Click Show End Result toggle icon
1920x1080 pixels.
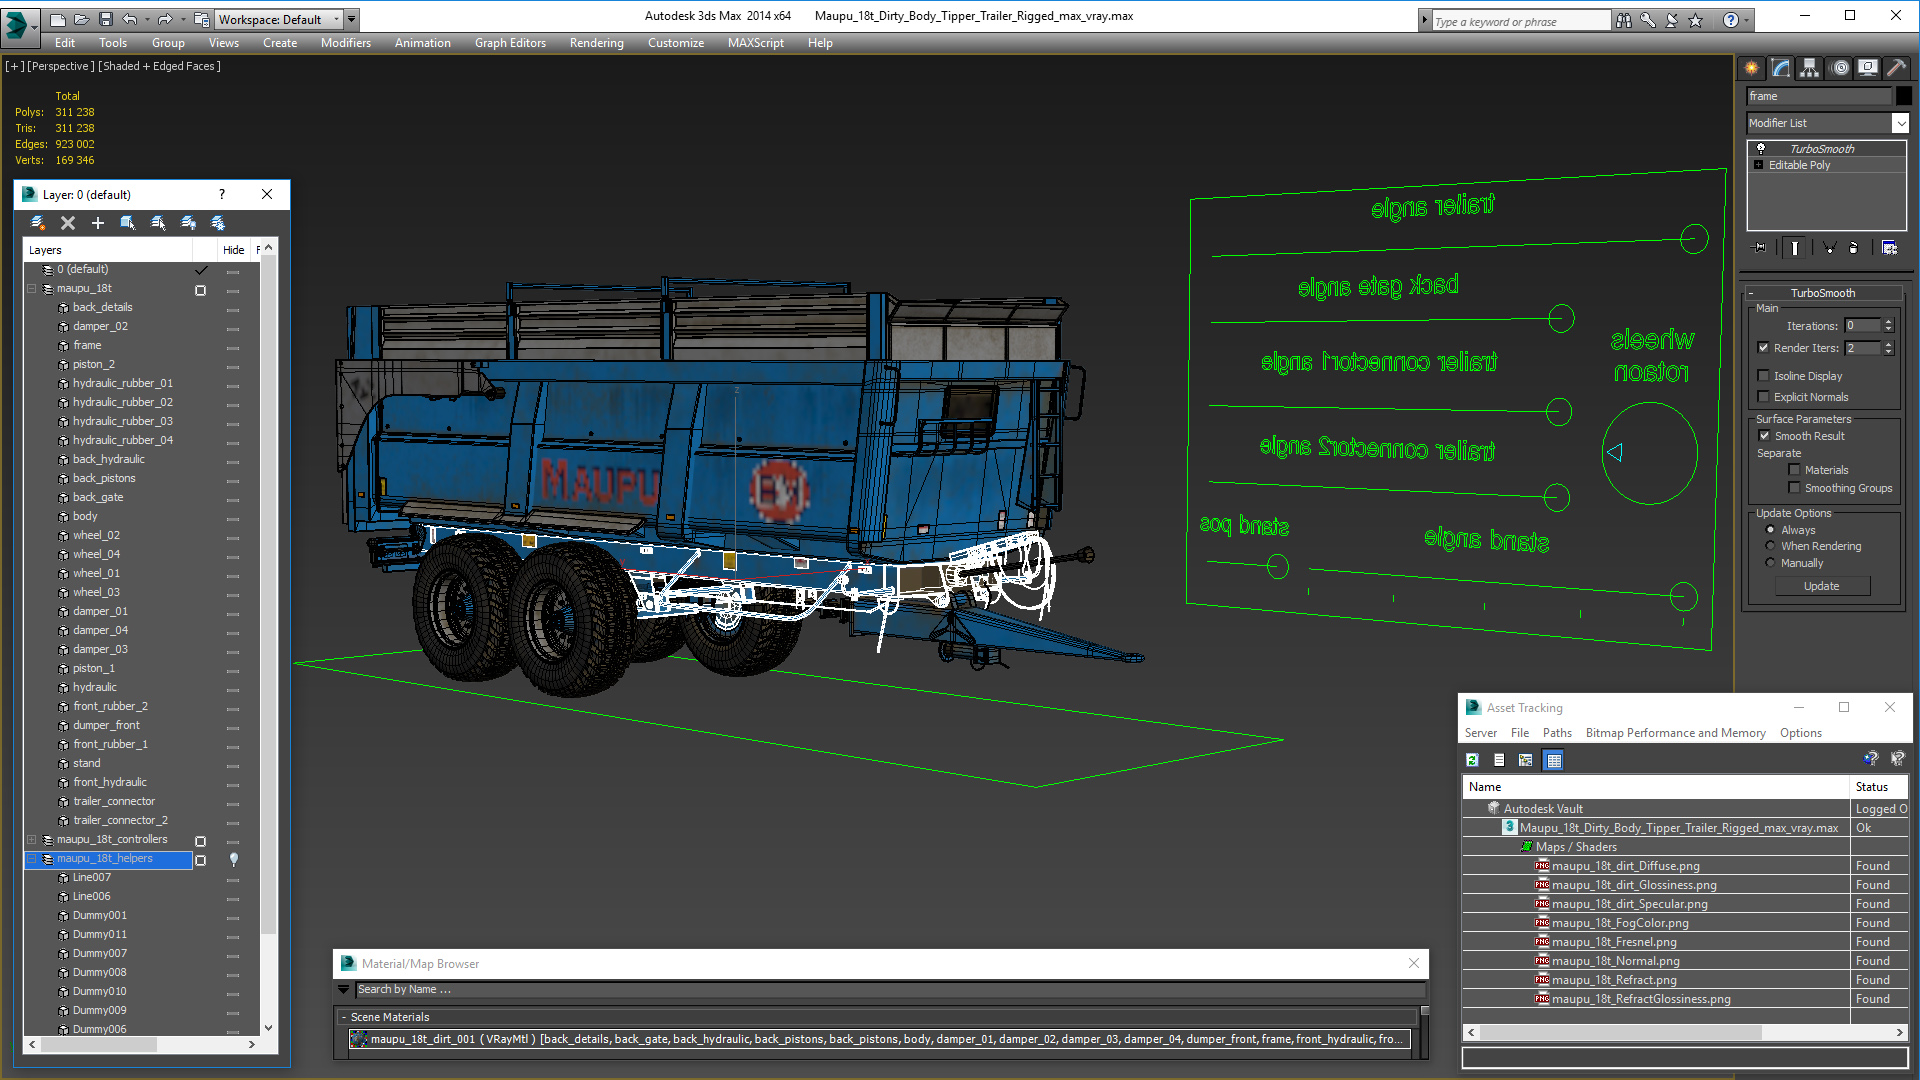[x=1795, y=247]
